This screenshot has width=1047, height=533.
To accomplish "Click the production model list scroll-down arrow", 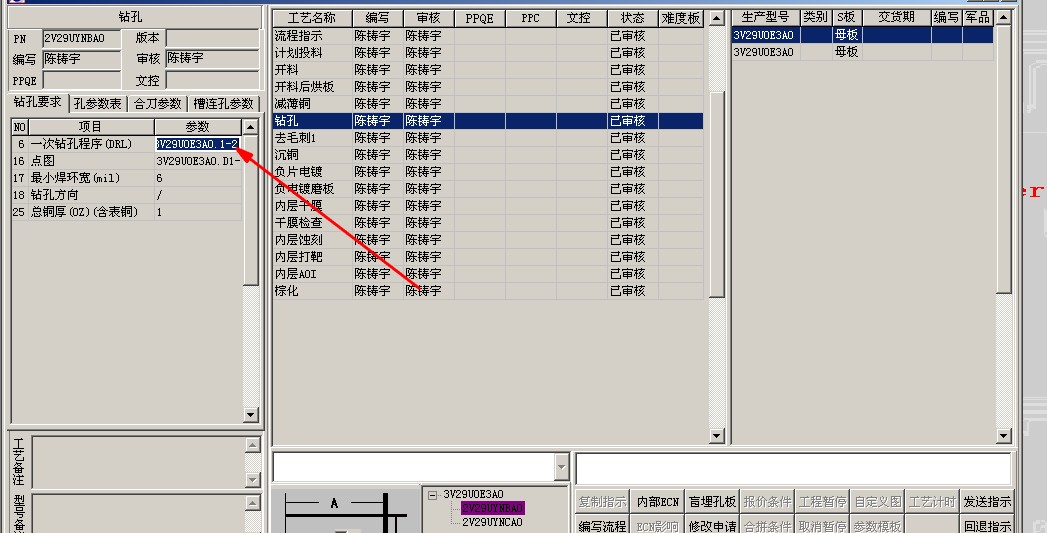I will click(1004, 436).
